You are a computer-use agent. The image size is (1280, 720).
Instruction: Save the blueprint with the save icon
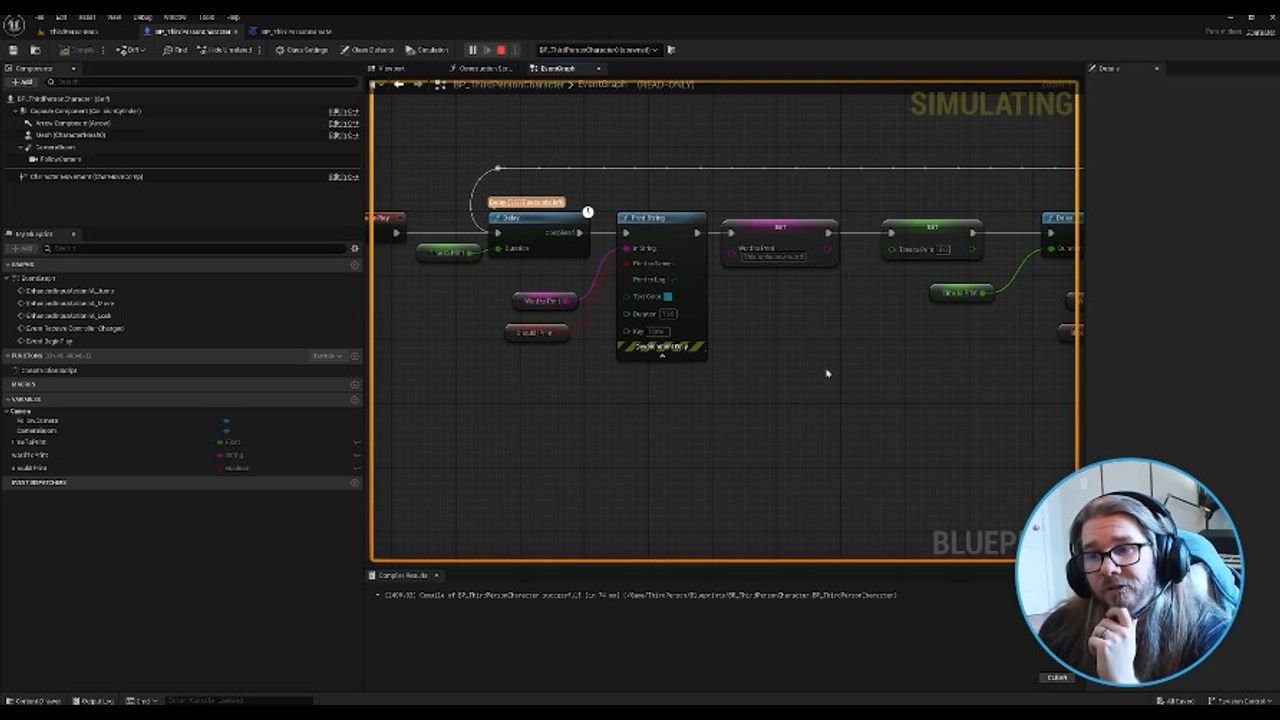[13, 50]
